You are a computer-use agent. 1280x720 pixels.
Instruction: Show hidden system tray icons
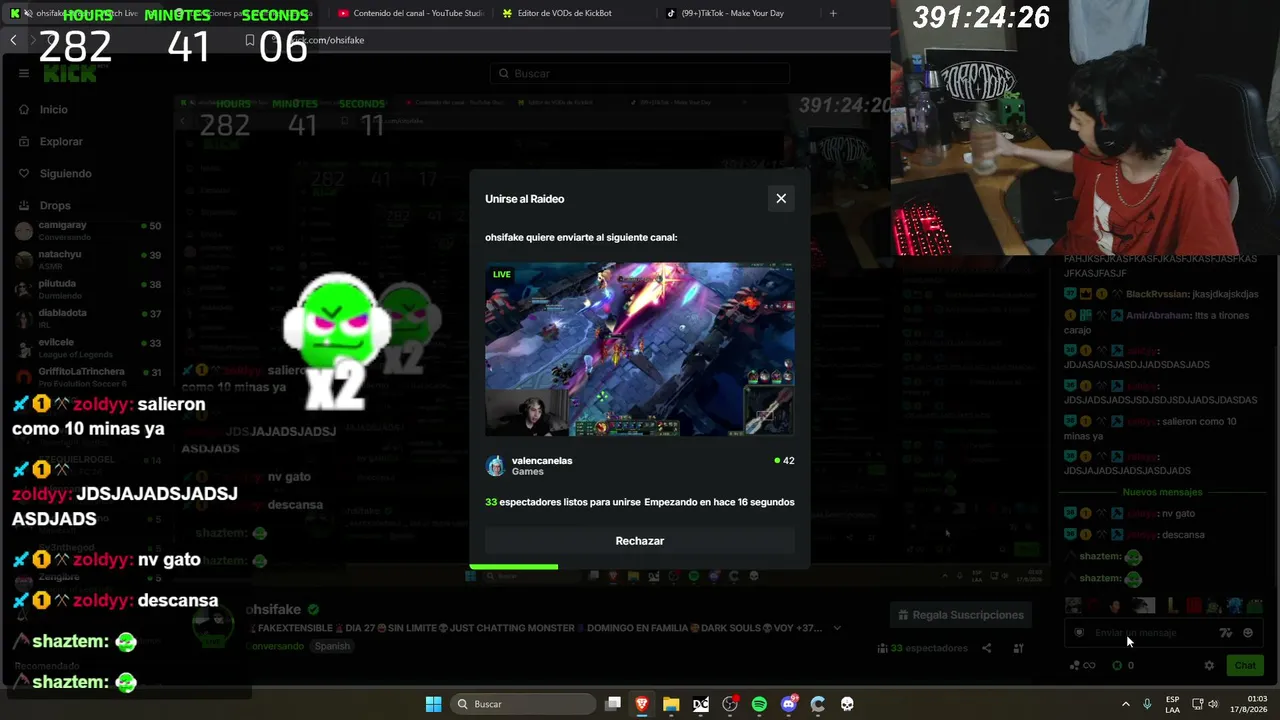(x=1126, y=704)
